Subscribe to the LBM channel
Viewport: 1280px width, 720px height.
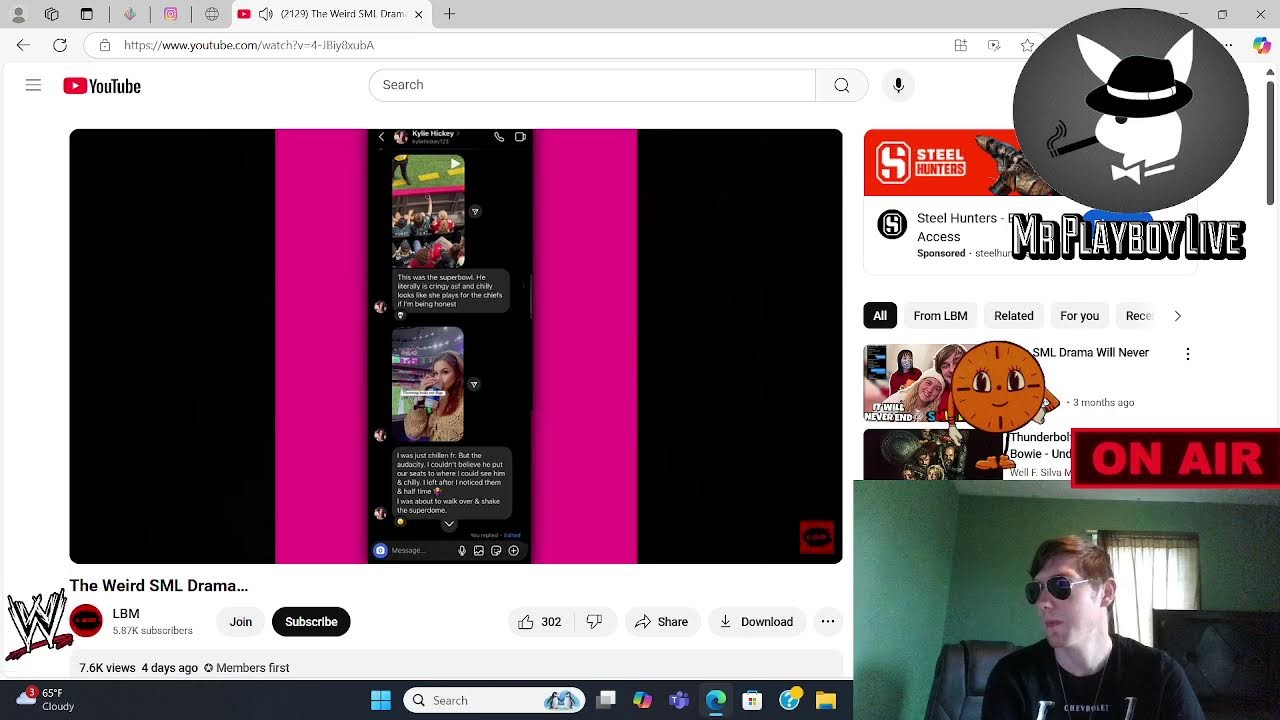pos(311,622)
